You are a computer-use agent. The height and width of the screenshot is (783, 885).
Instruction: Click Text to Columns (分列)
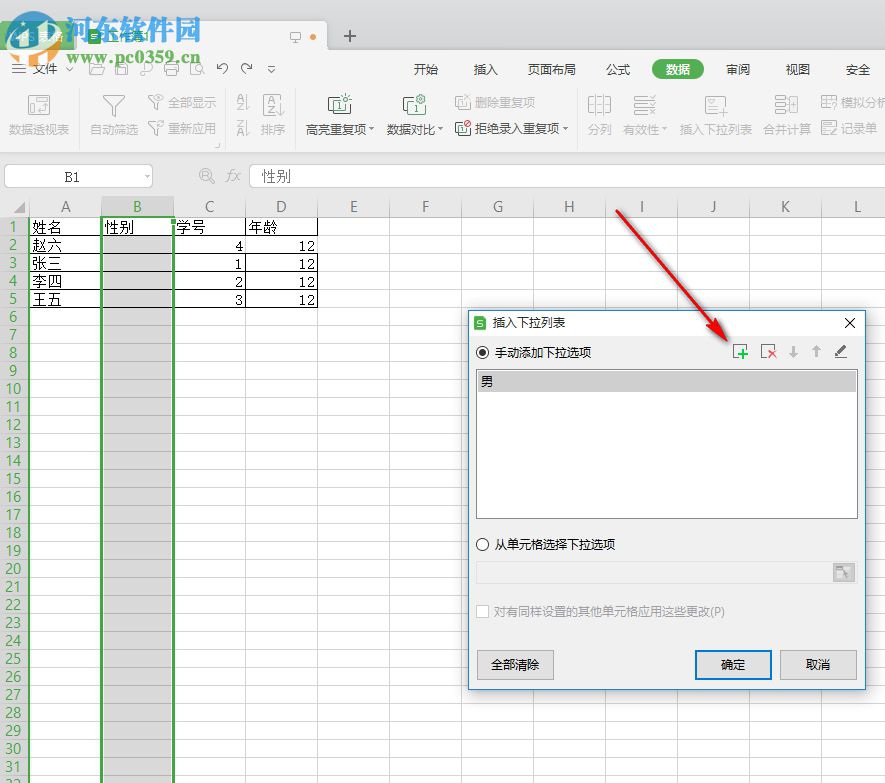tap(599, 115)
